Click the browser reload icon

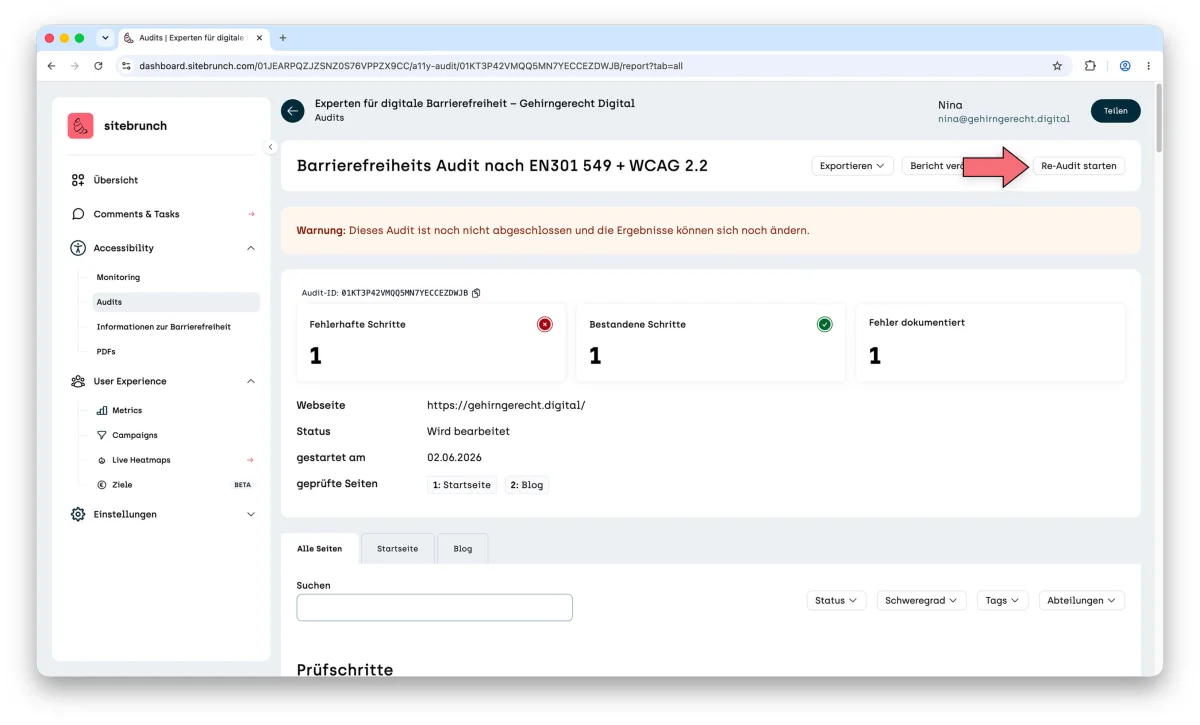pos(98,66)
